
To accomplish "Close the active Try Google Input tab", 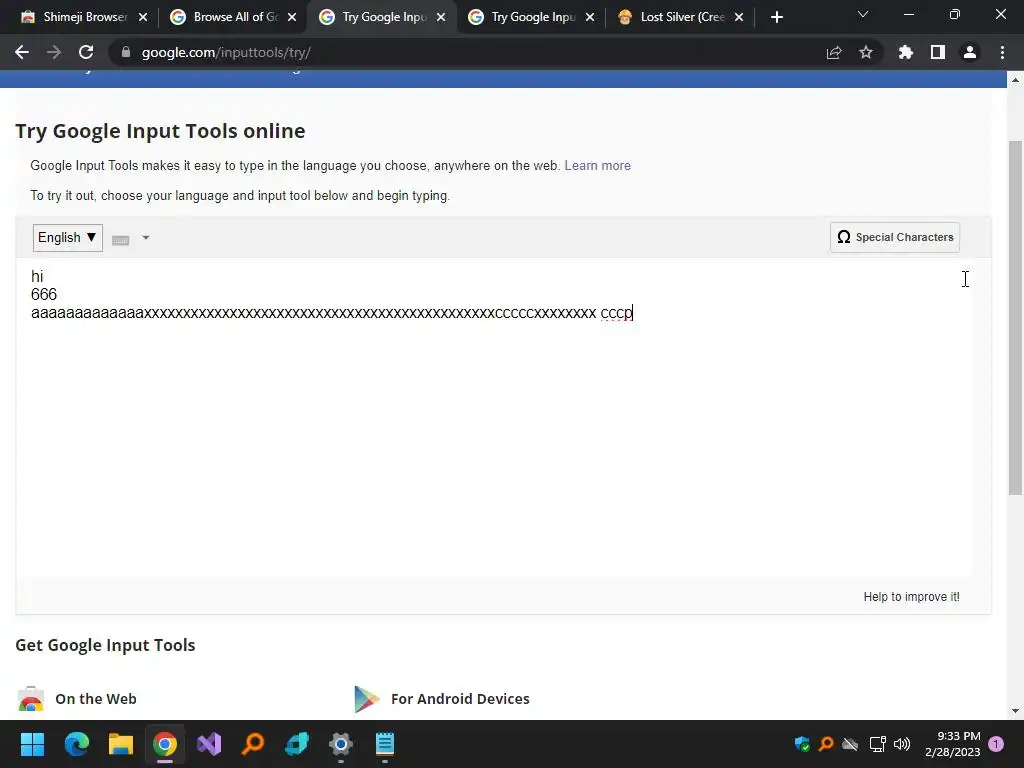I will (x=441, y=17).
